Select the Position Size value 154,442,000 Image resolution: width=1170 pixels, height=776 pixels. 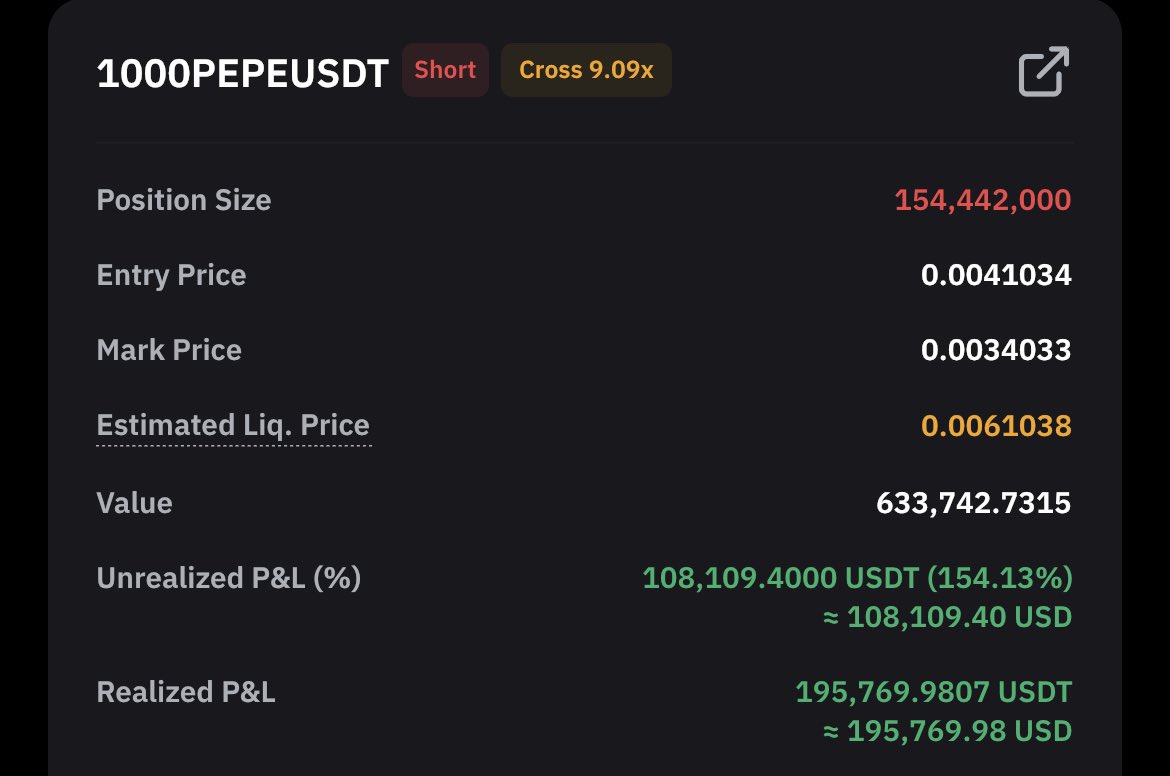point(983,200)
